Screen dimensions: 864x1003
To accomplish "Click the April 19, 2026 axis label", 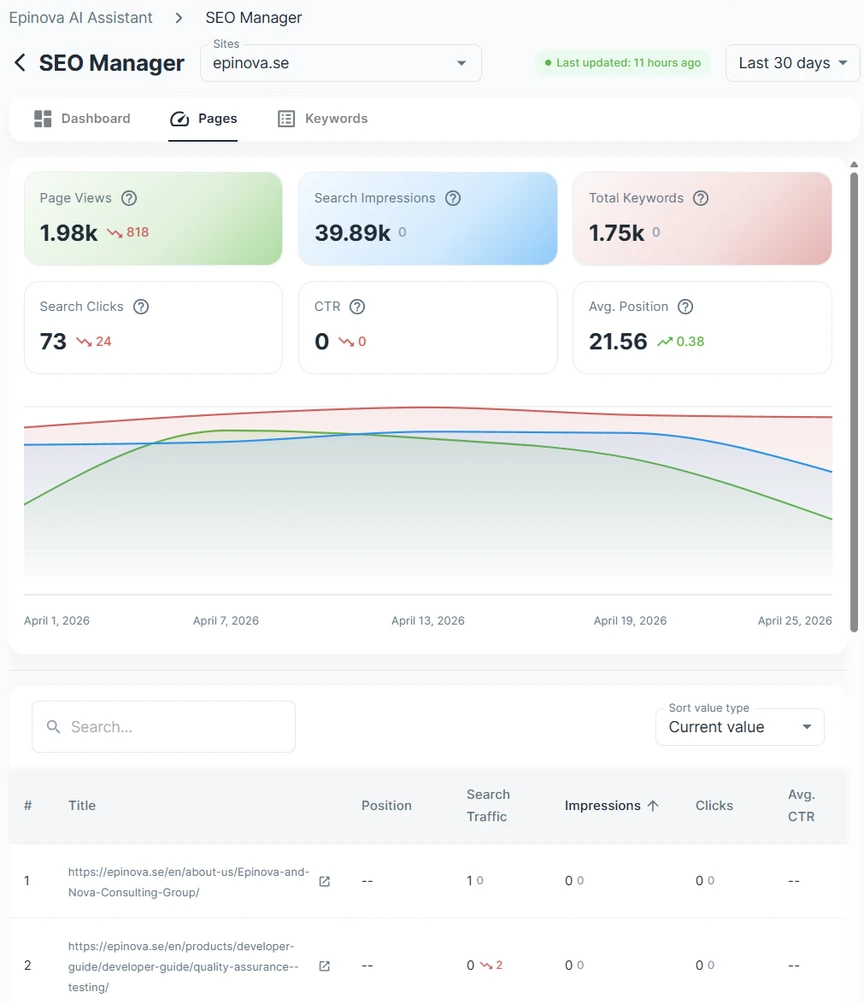I will (x=630, y=620).
